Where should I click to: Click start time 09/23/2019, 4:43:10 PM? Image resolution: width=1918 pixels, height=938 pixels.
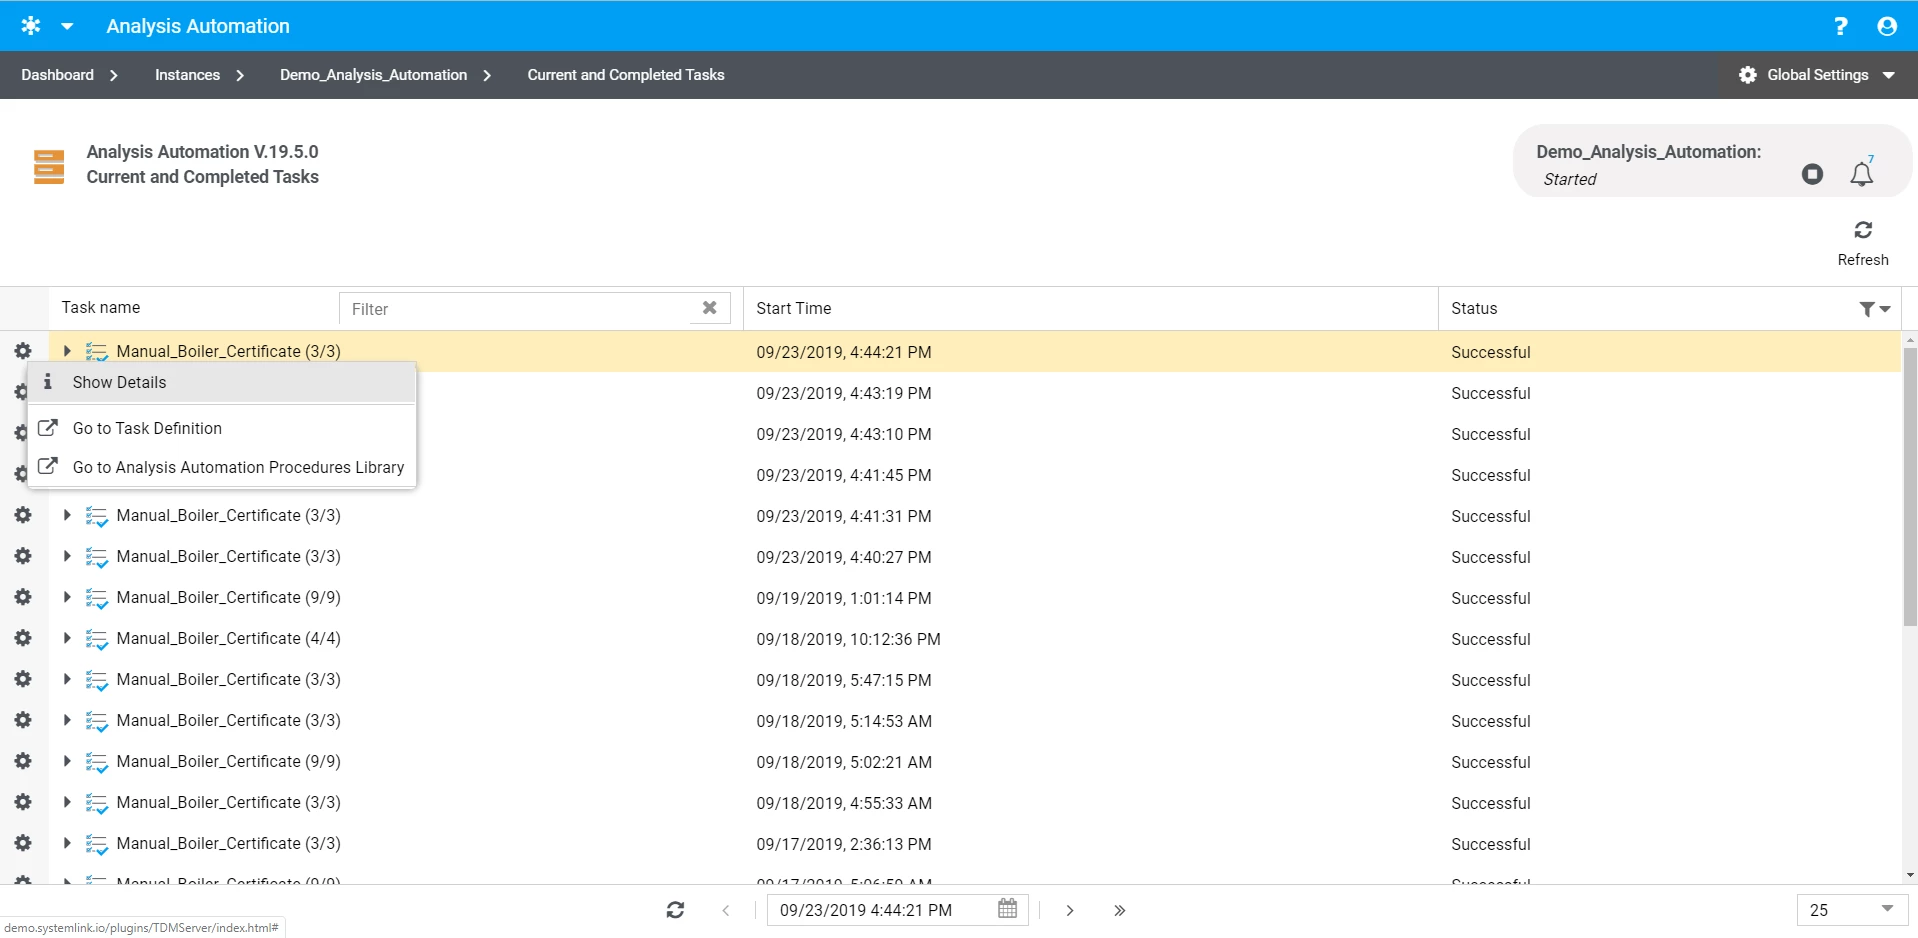843,434
